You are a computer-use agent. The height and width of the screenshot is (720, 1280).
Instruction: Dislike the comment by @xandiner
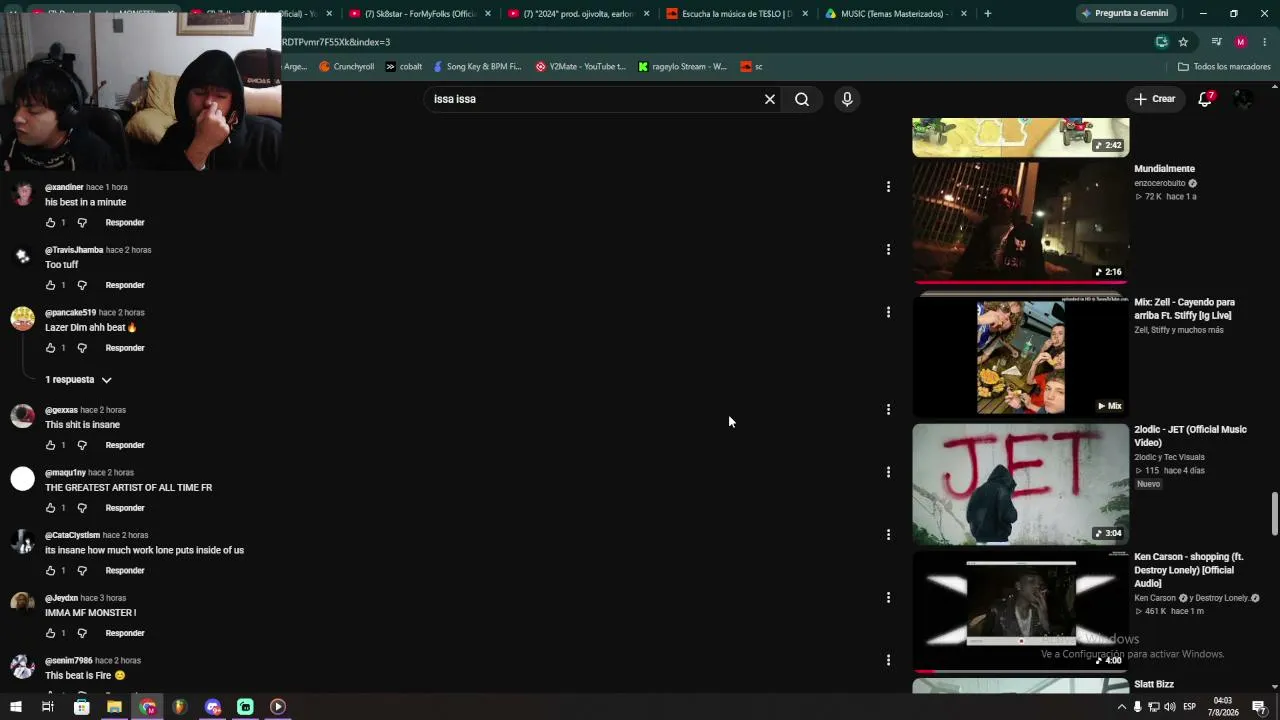pos(82,223)
